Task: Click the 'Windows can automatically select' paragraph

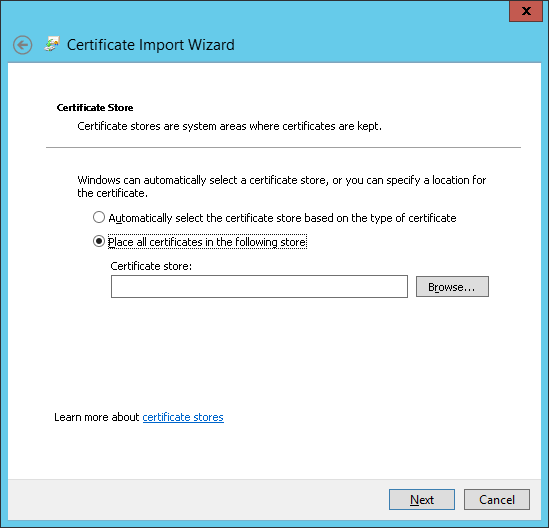Action: (282, 186)
